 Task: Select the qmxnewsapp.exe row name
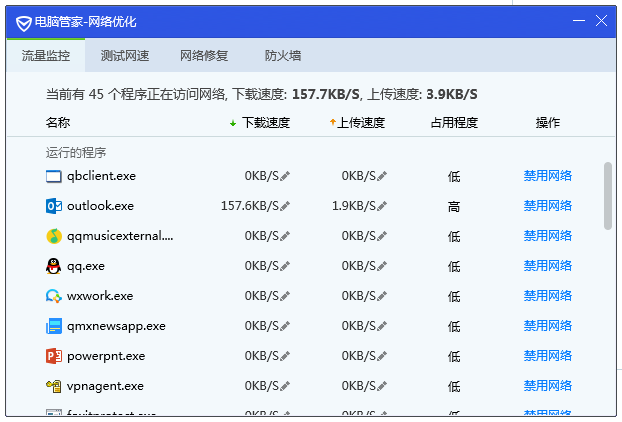click(x=116, y=326)
